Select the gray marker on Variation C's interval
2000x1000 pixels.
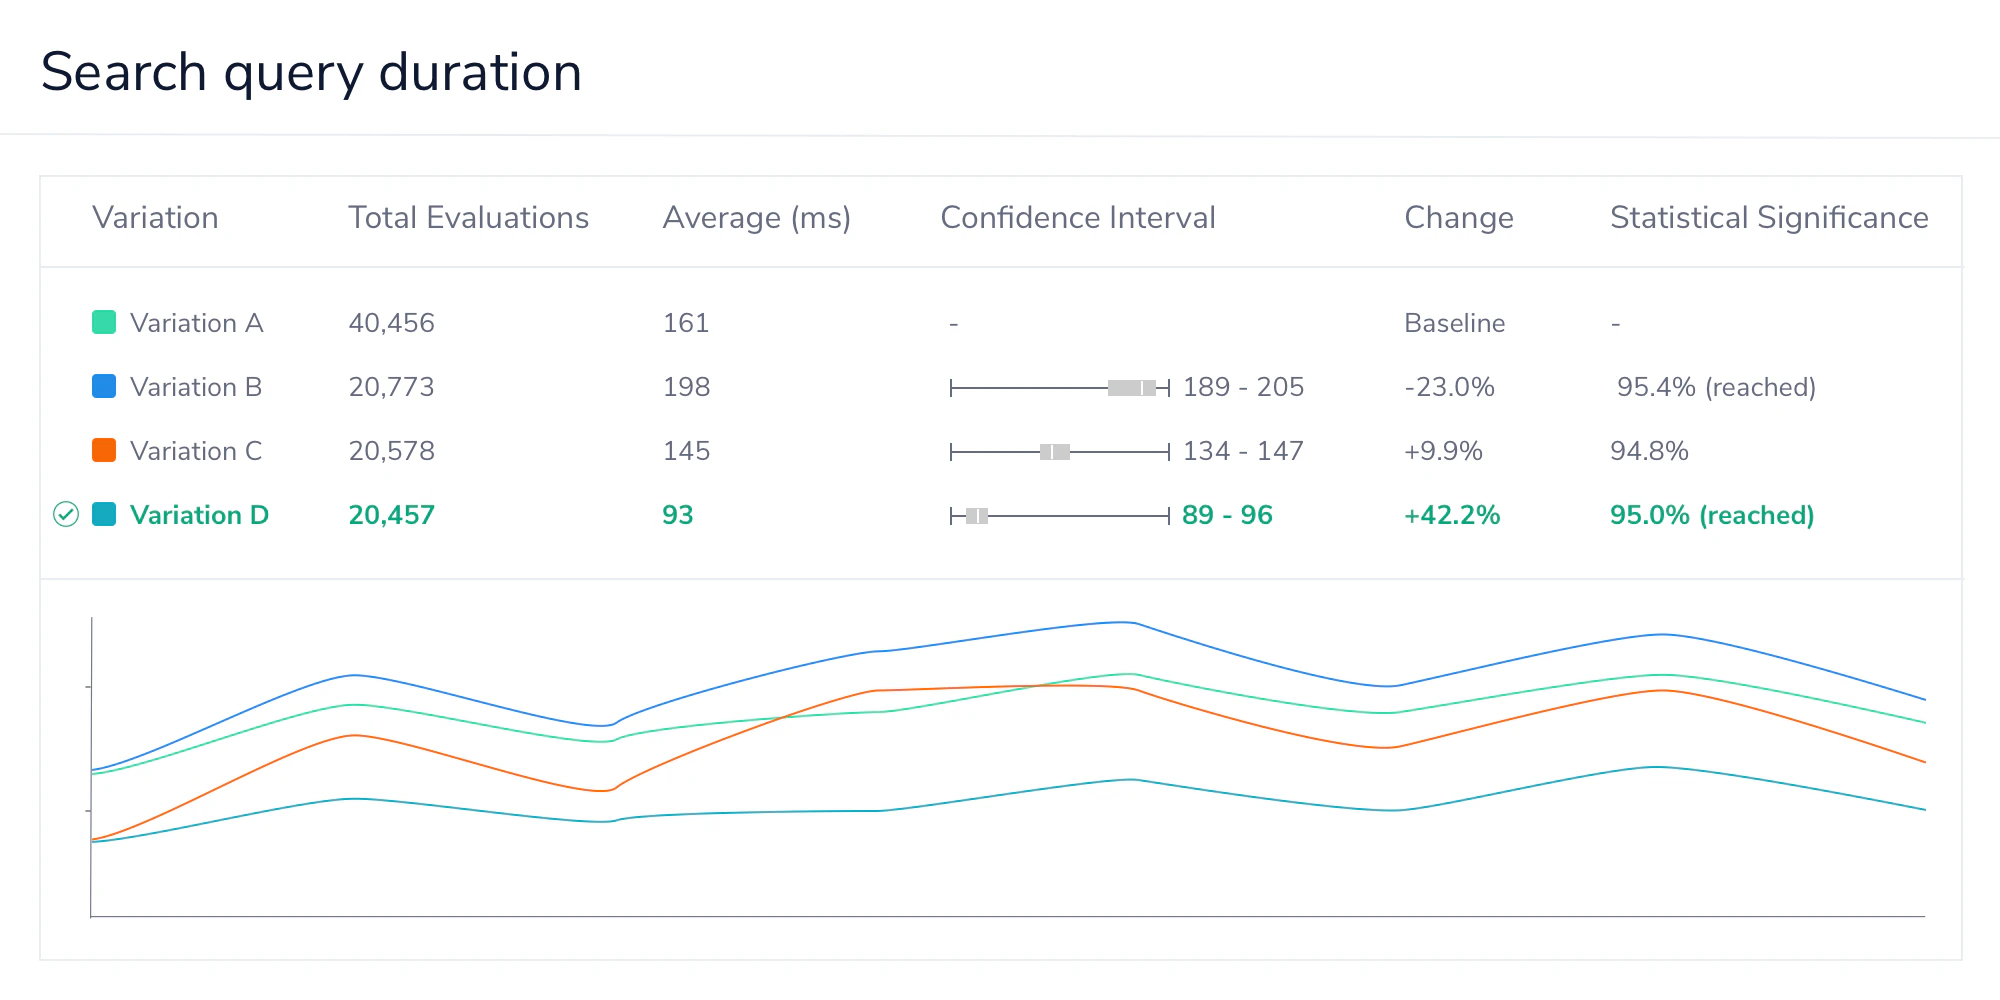click(1055, 450)
